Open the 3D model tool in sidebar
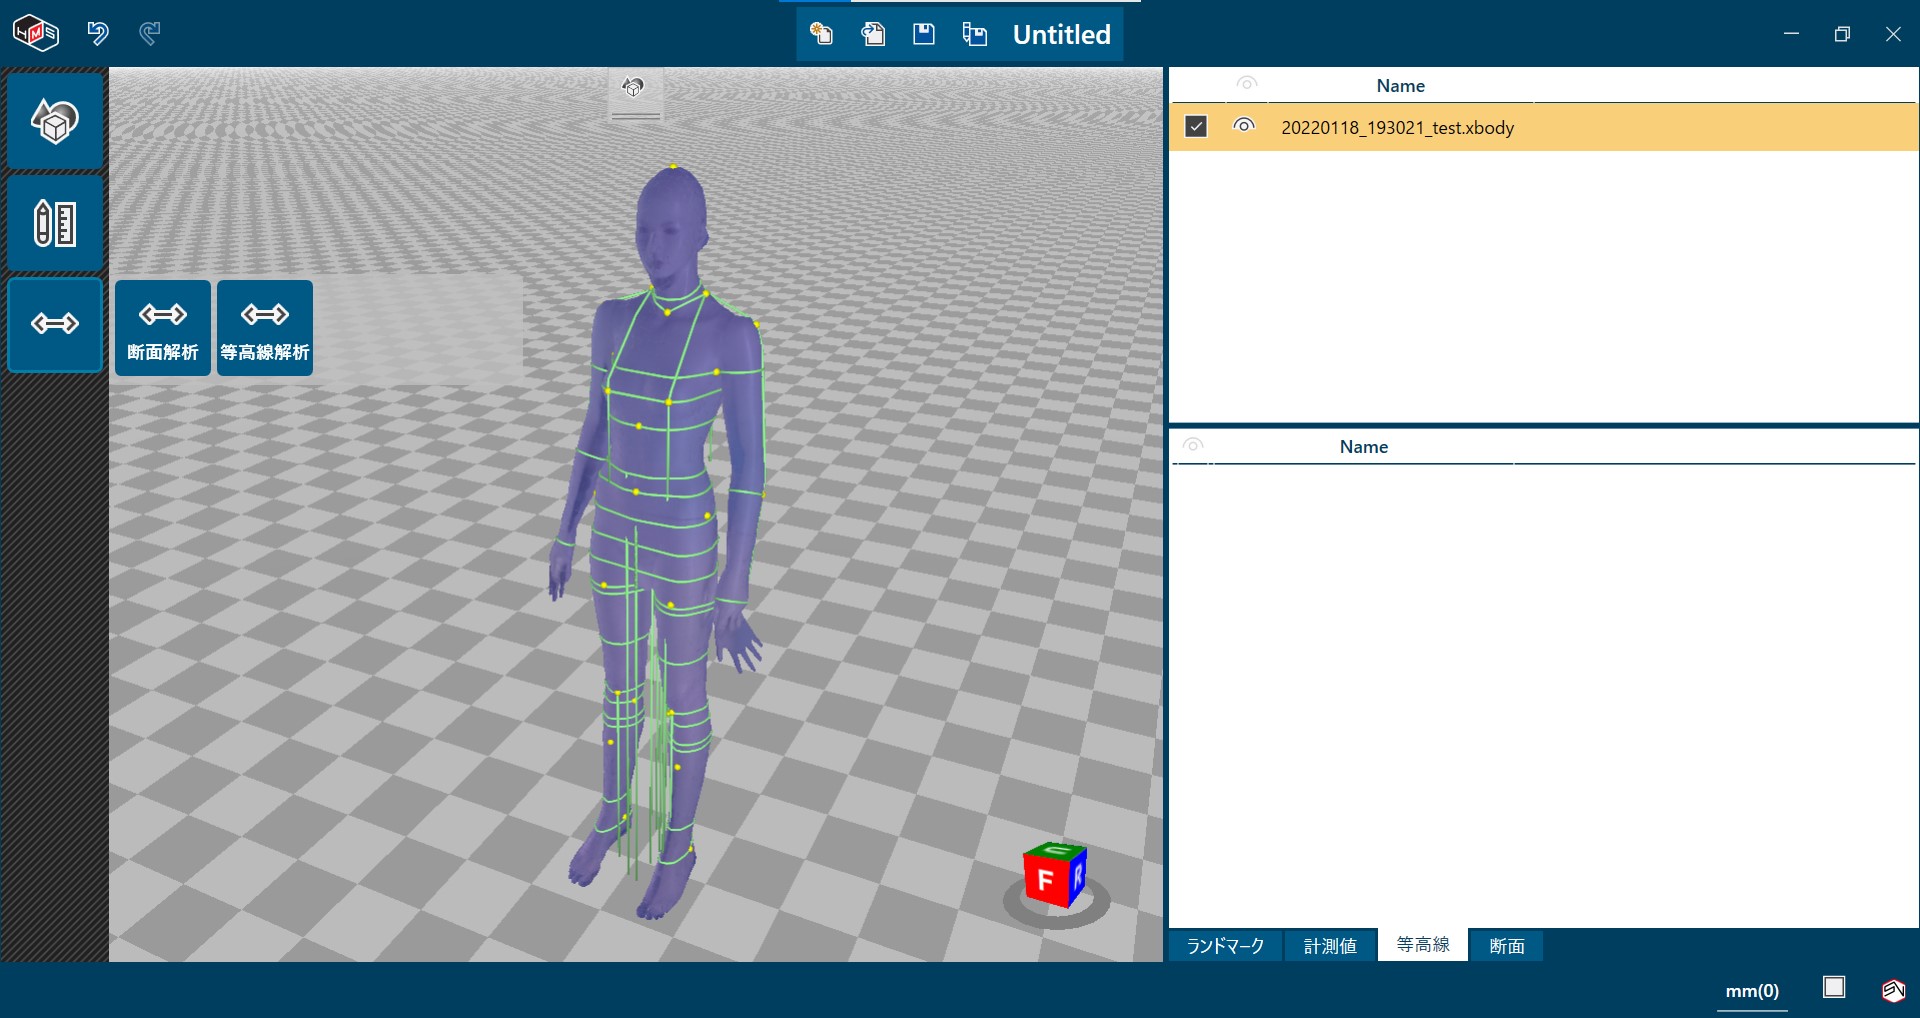The image size is (1920, 1018). (x=55, y=121)
